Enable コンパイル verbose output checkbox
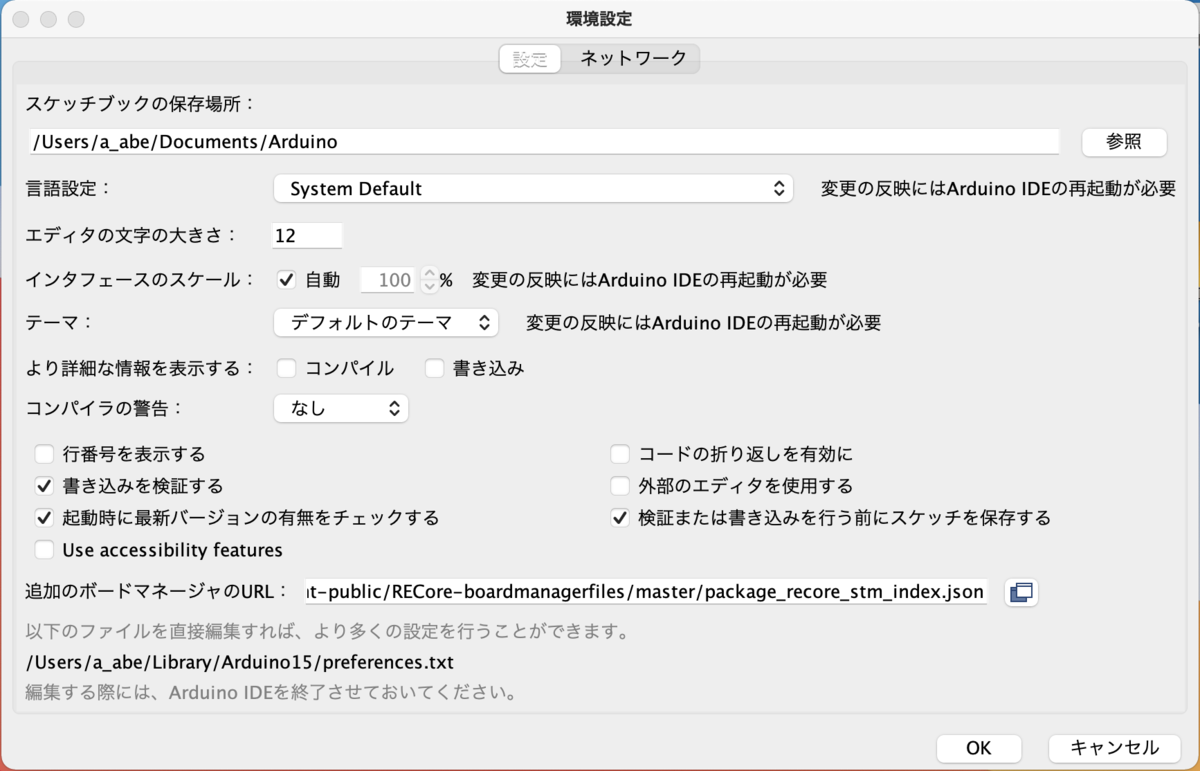The height and width of the screenshot is (771, 1200). tap(286, 368)
